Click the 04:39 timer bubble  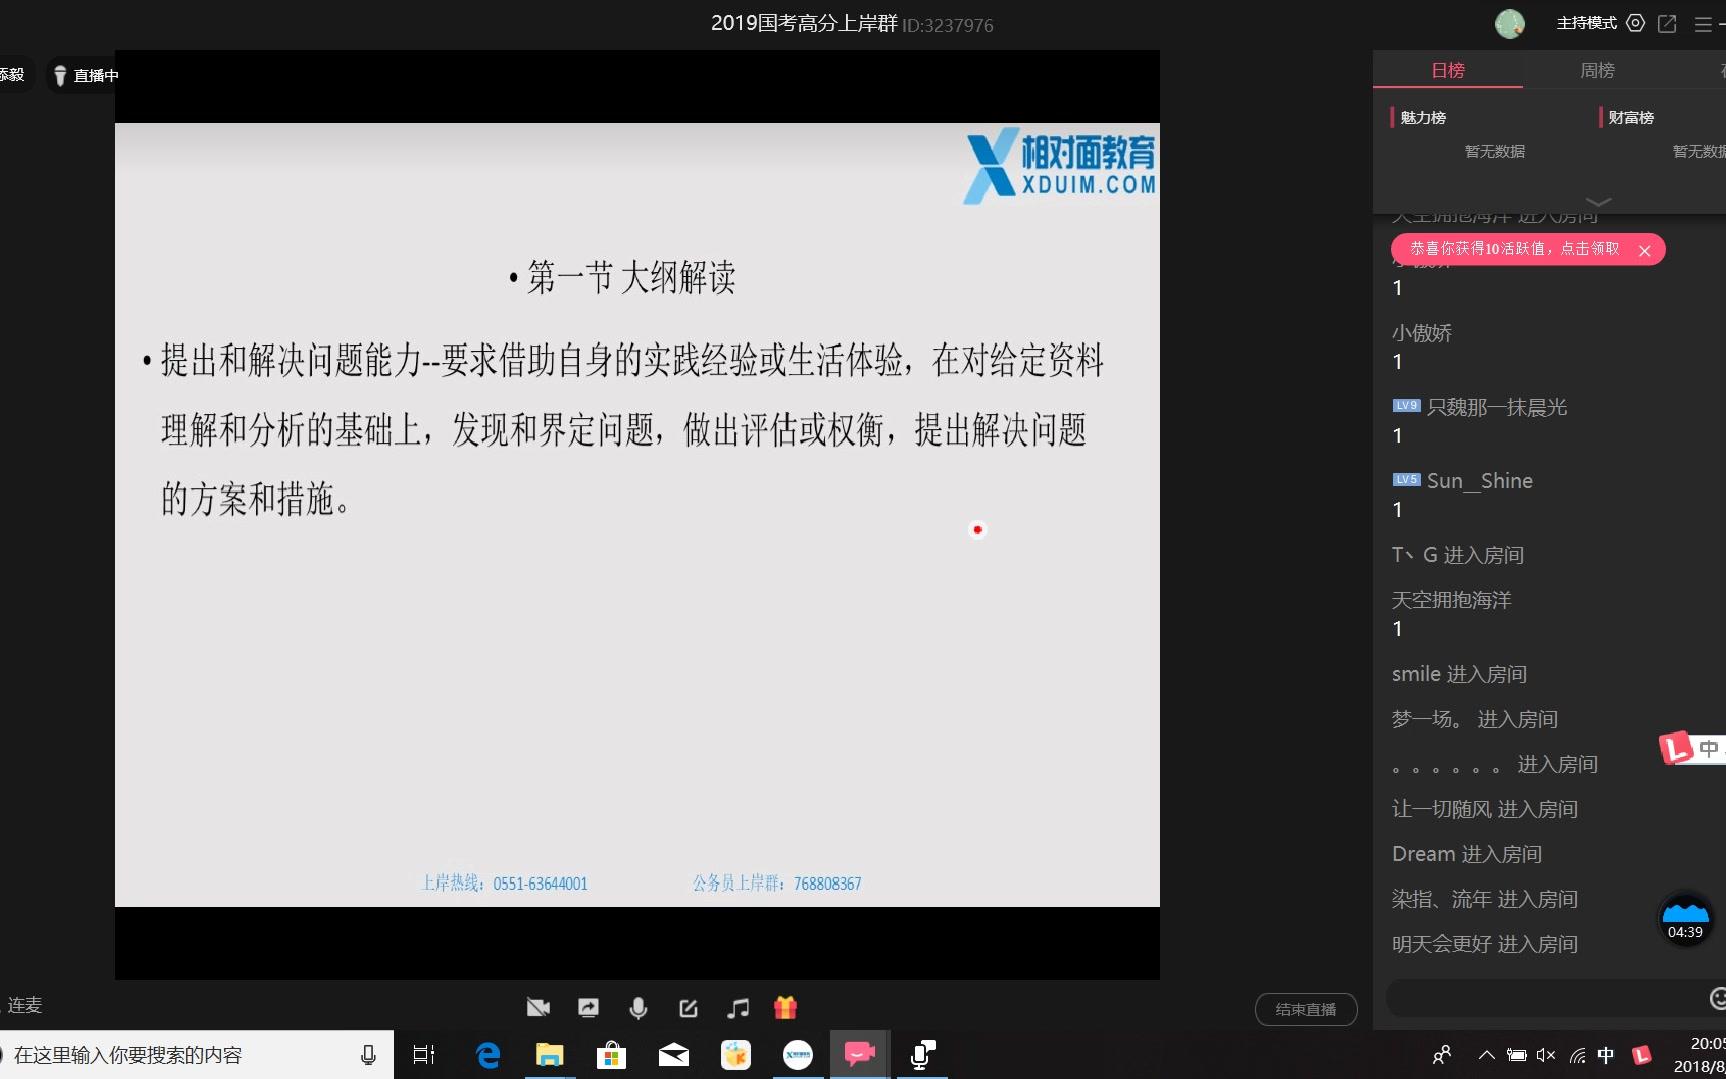(1686, 920)
